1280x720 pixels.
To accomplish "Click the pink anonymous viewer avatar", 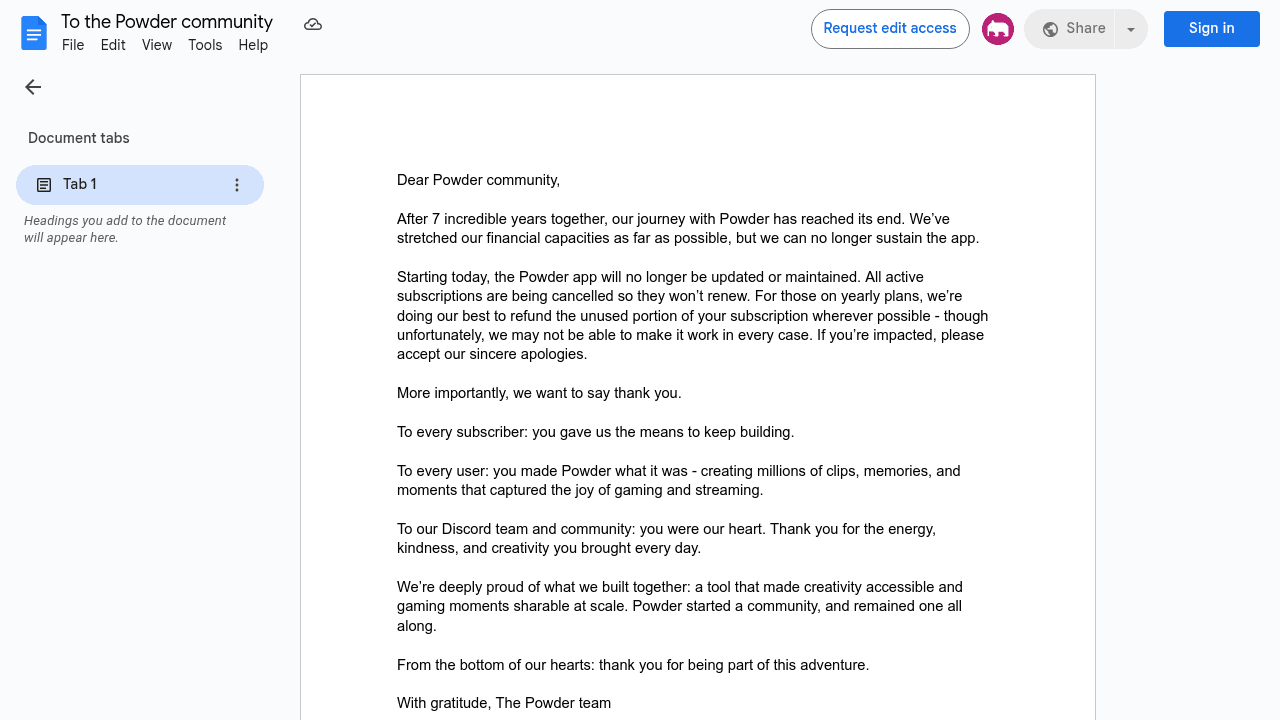I will click(x=998, y=29).
